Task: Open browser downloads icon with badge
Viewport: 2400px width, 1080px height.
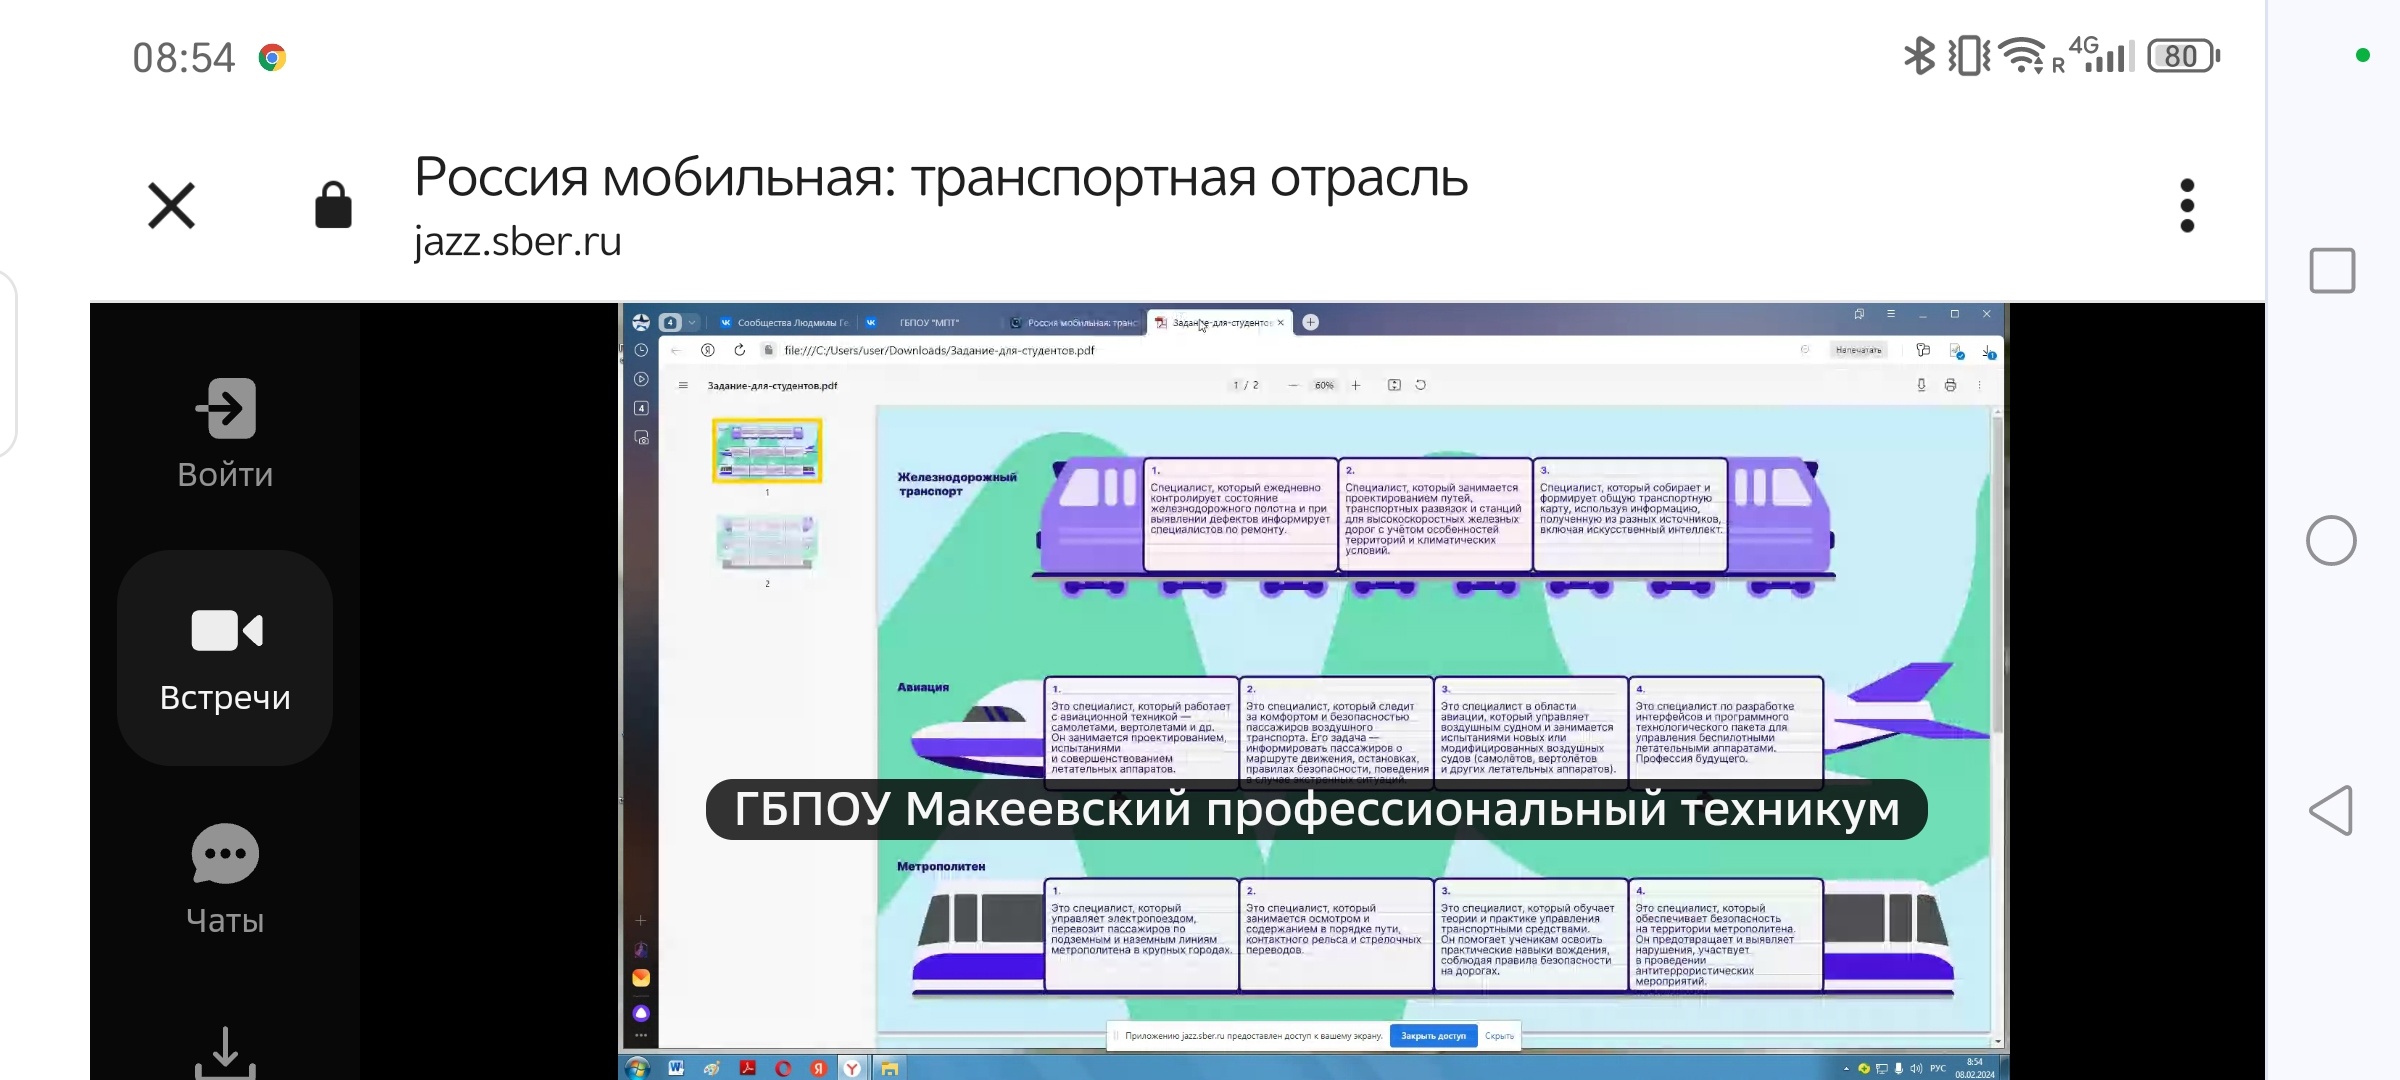Action: tap(1989, 351)
